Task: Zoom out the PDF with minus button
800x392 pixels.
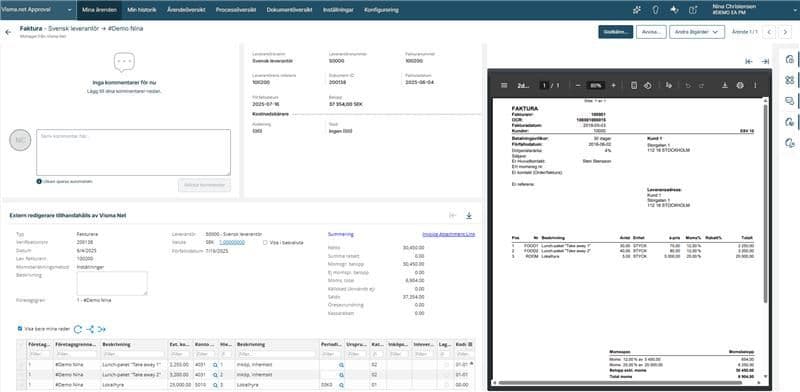Action: tap(578, 85)
